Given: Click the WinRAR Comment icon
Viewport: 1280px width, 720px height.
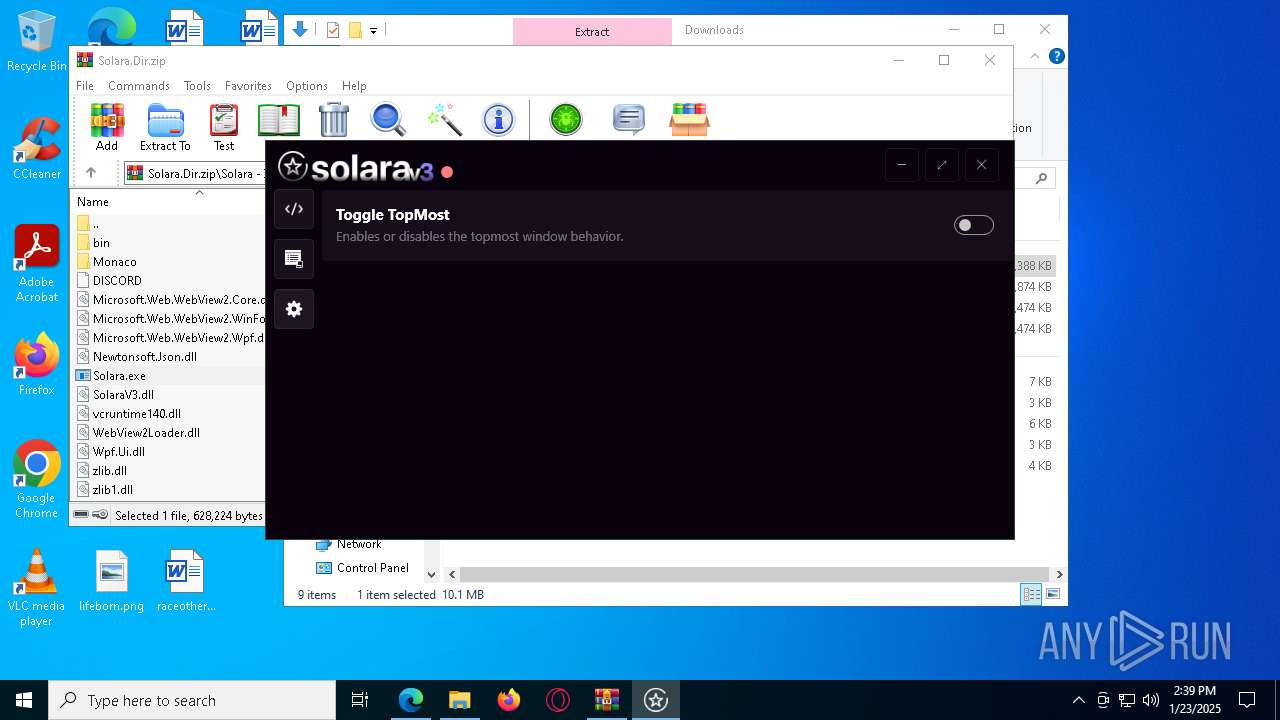Looking at the screenshot, I should (x=628, y=120).
